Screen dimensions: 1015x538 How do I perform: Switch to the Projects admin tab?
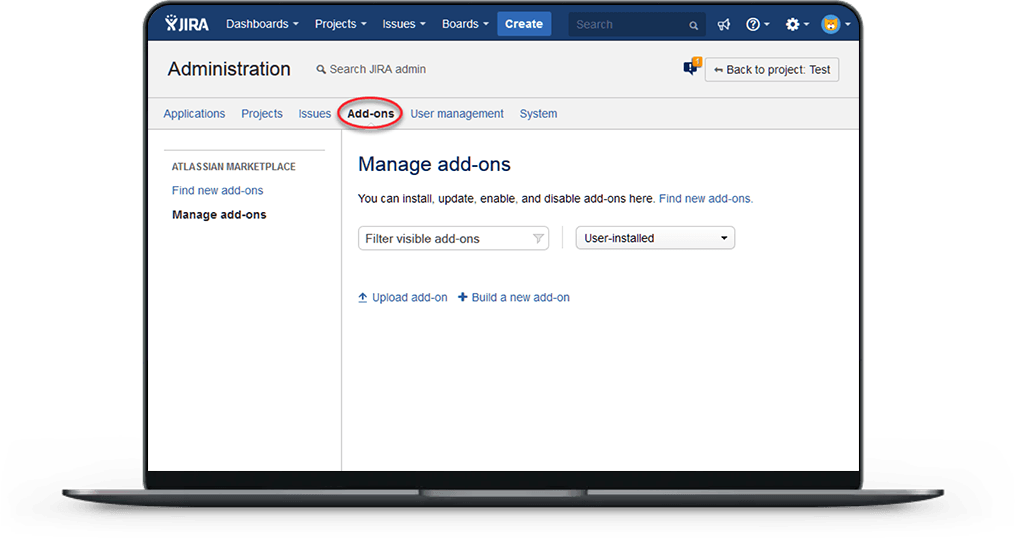[262, 114]
